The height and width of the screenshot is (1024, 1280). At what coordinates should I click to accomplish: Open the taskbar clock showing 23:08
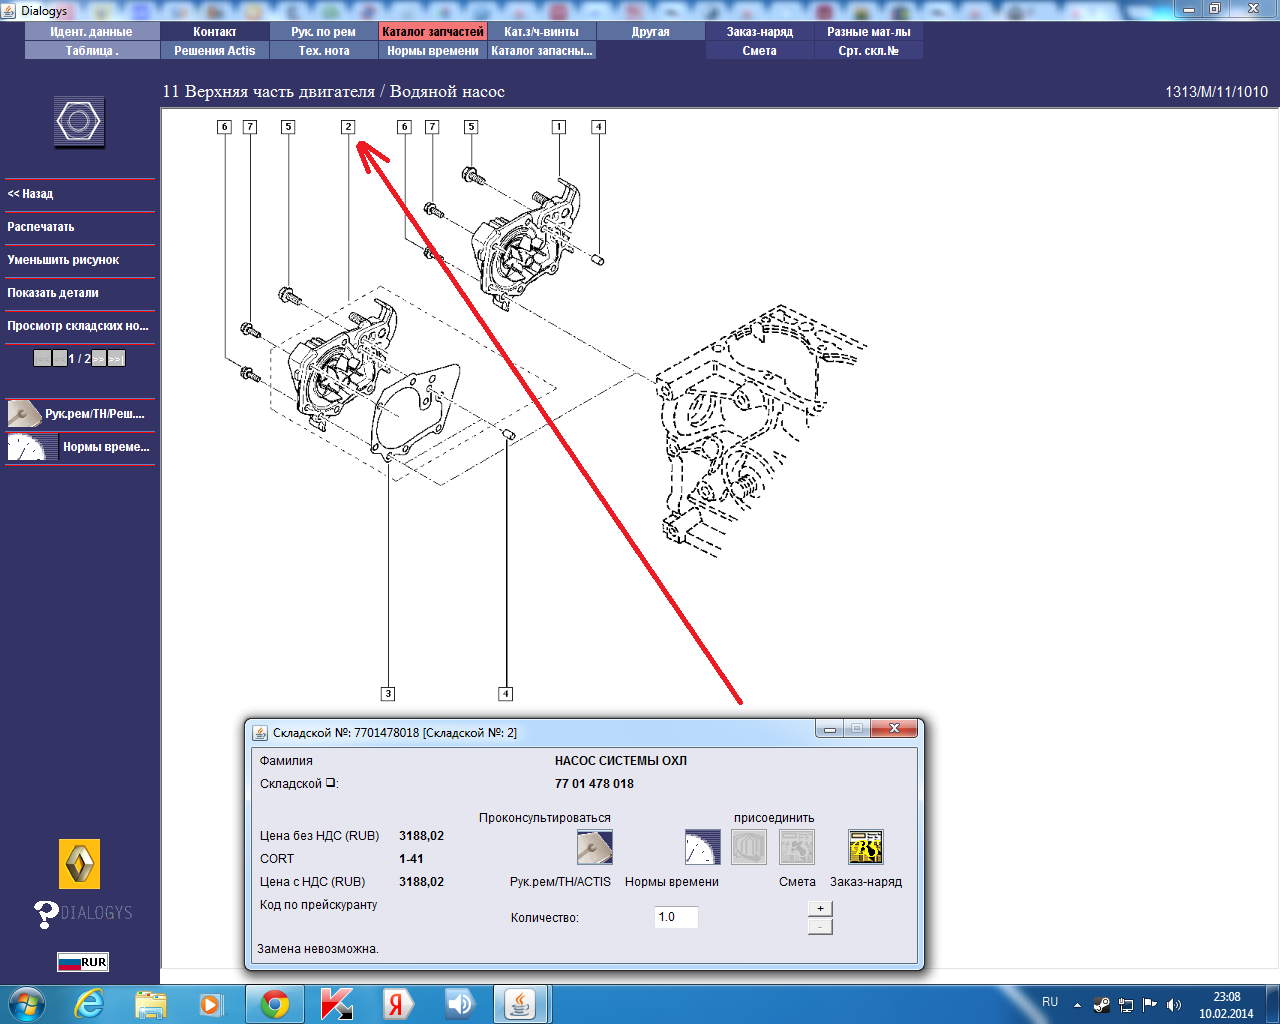point(1226,1005)
